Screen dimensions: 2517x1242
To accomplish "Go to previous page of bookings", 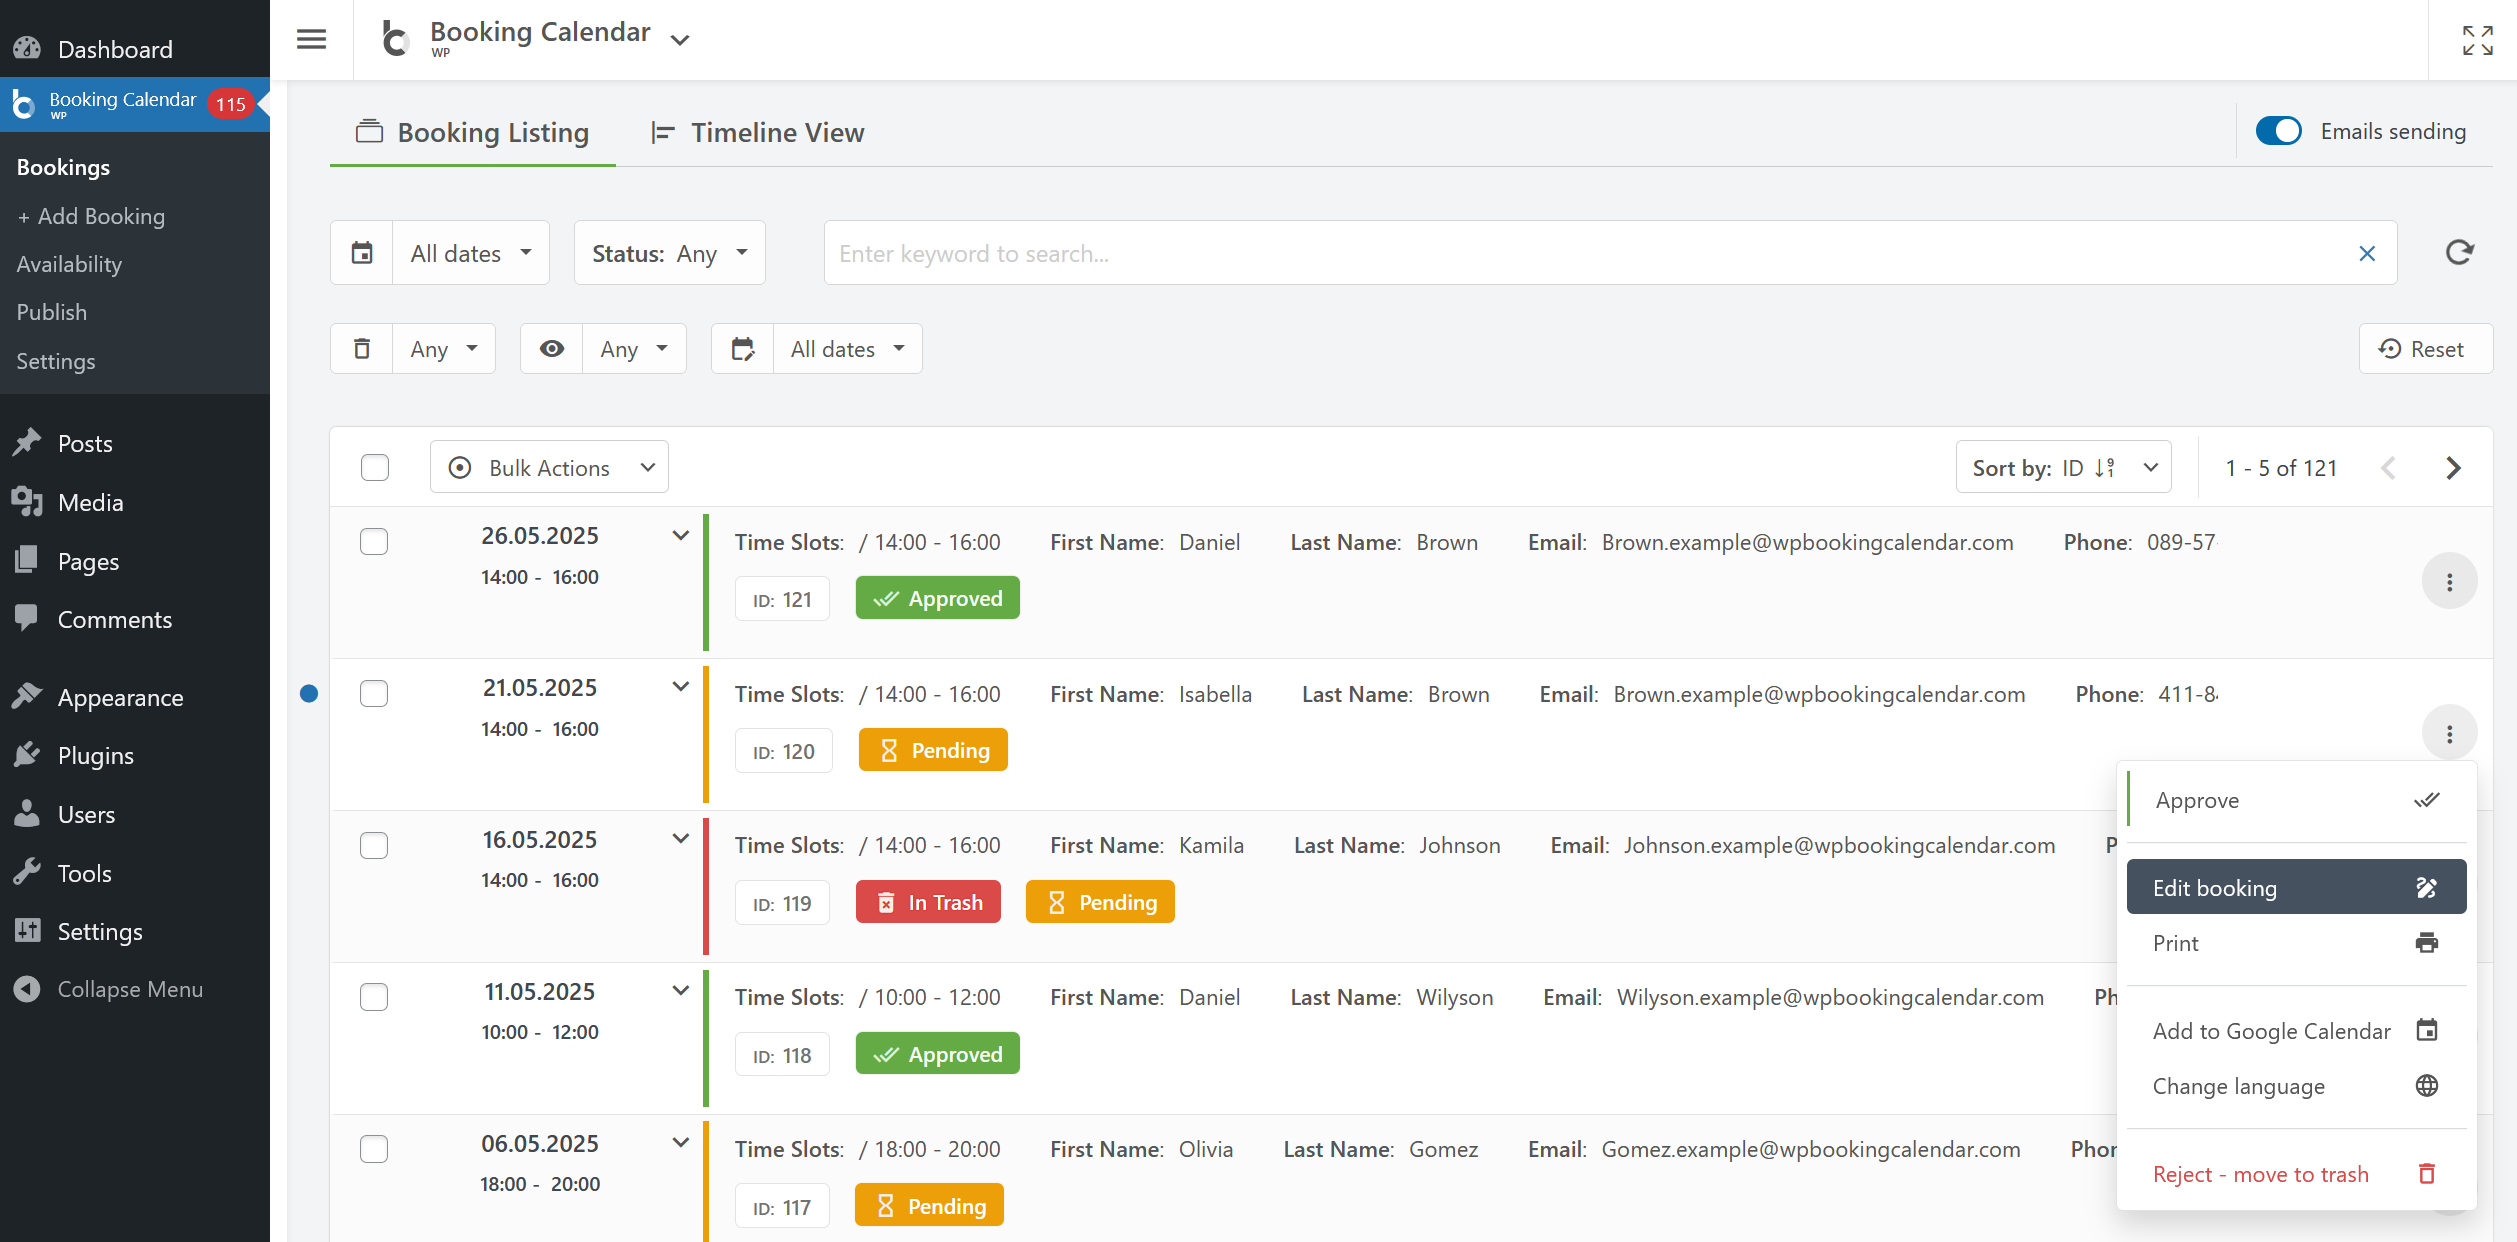I will [x=2388, y=468].
